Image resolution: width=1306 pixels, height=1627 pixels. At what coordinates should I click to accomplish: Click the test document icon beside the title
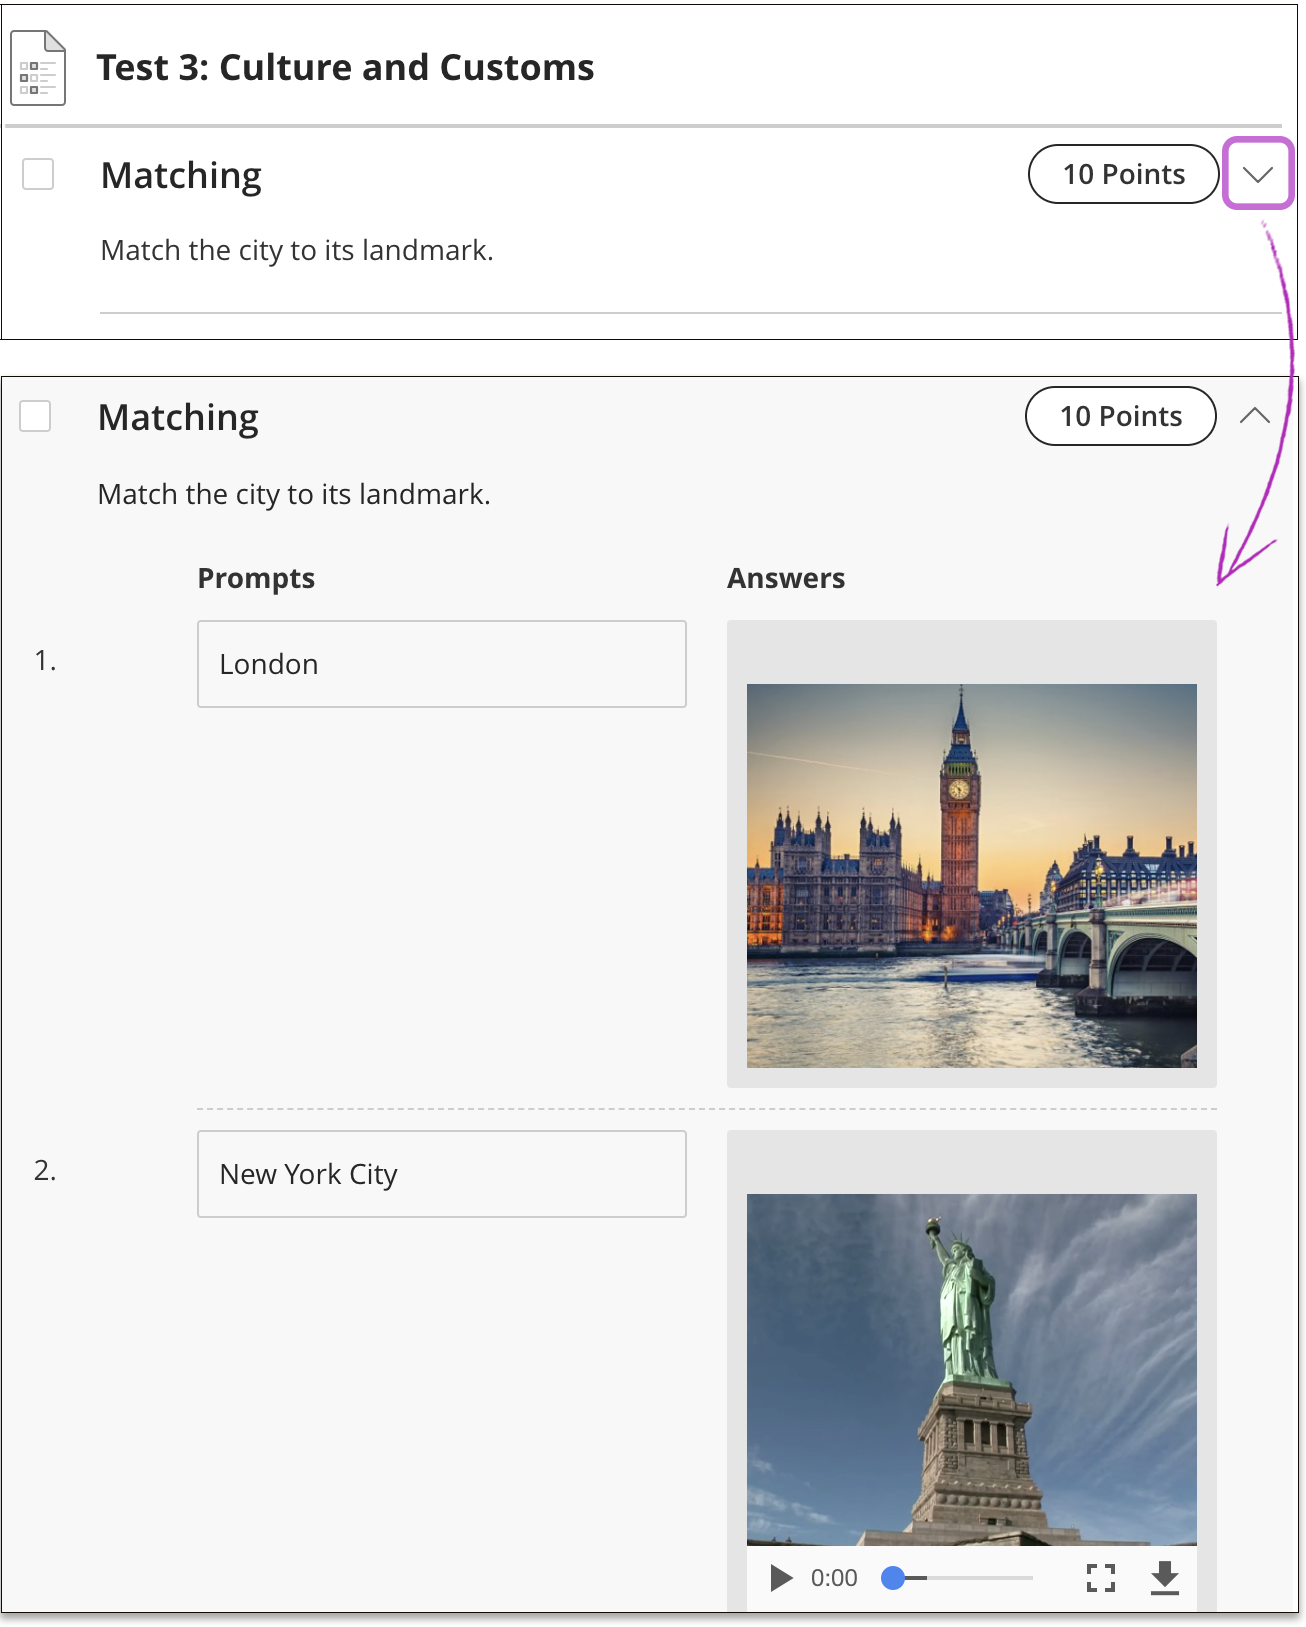pyautogui.click(x=38, y=68)
